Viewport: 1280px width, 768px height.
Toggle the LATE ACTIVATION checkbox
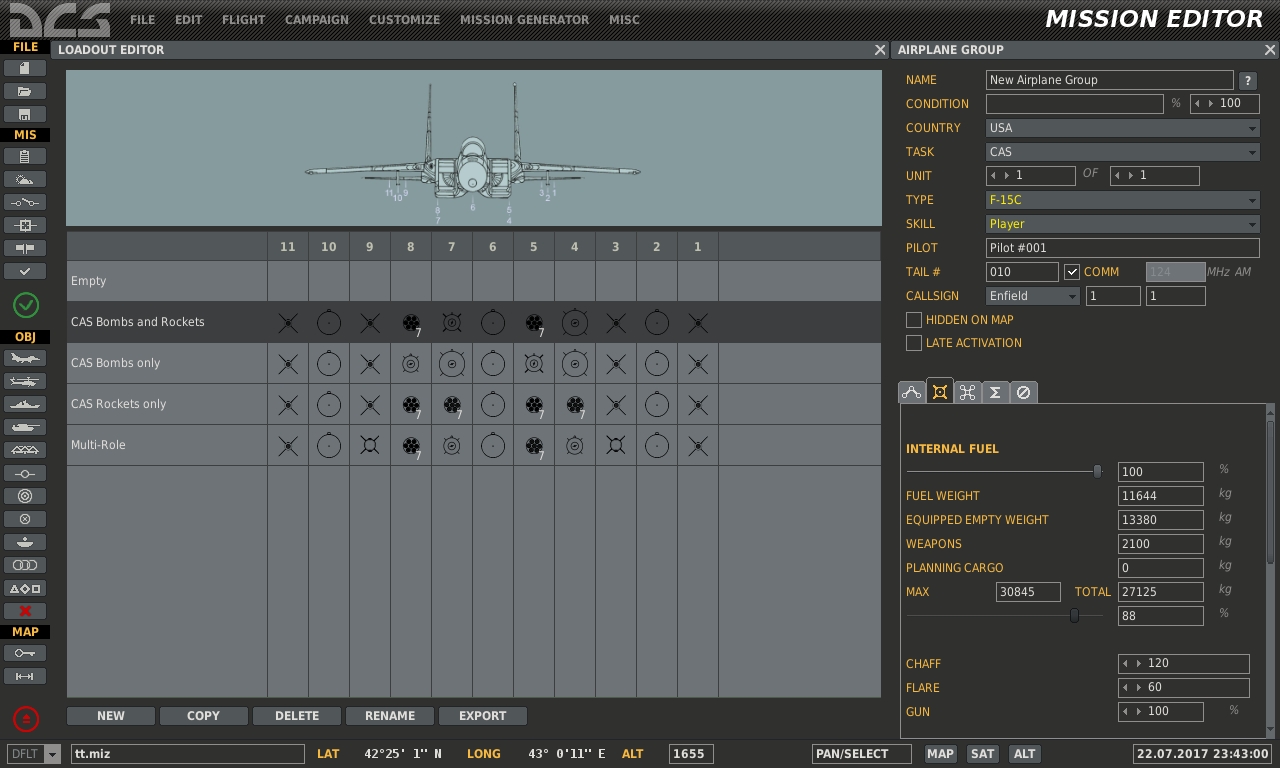[914, 343]
